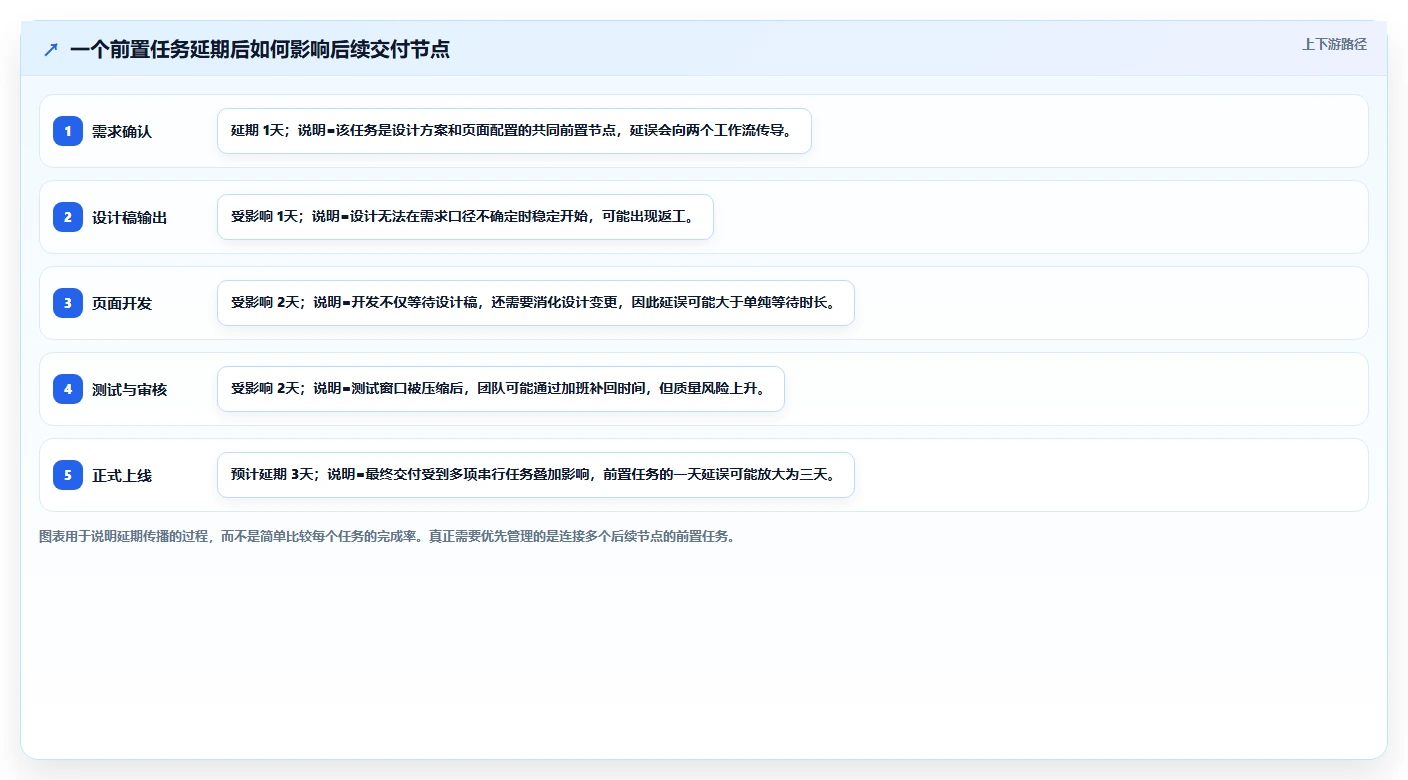This screenshot has height=780, width=1408.
Task: Select the 页面开发 step label
Action: pos(122,303)
